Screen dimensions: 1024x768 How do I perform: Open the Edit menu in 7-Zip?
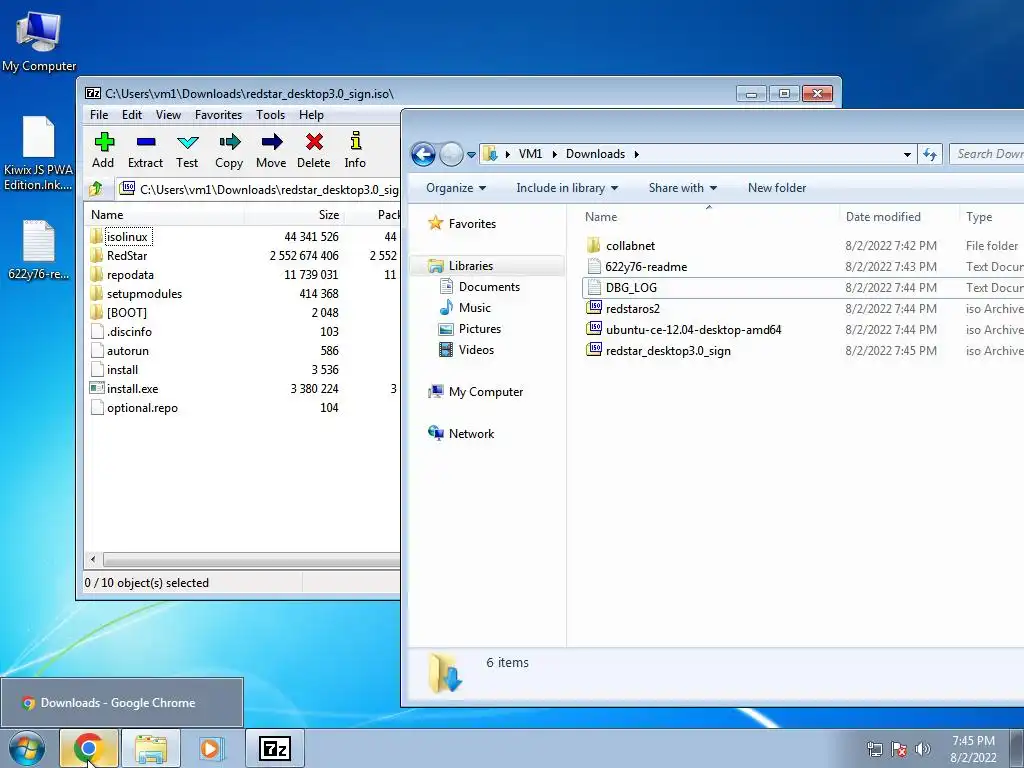pyautogui.click(x=132, y=115)
